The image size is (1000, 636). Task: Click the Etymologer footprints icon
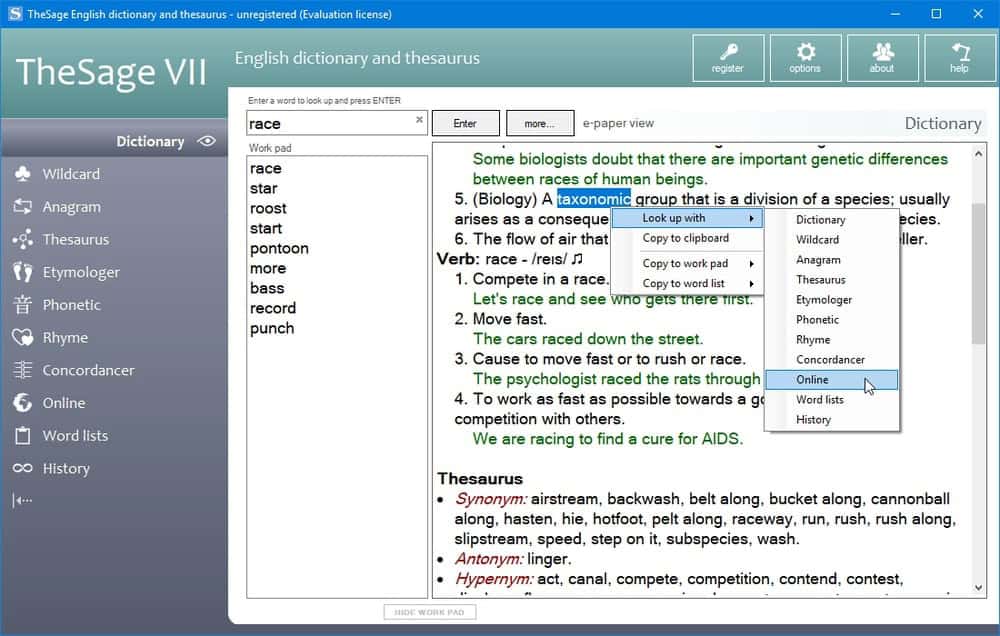coord(22,272)
